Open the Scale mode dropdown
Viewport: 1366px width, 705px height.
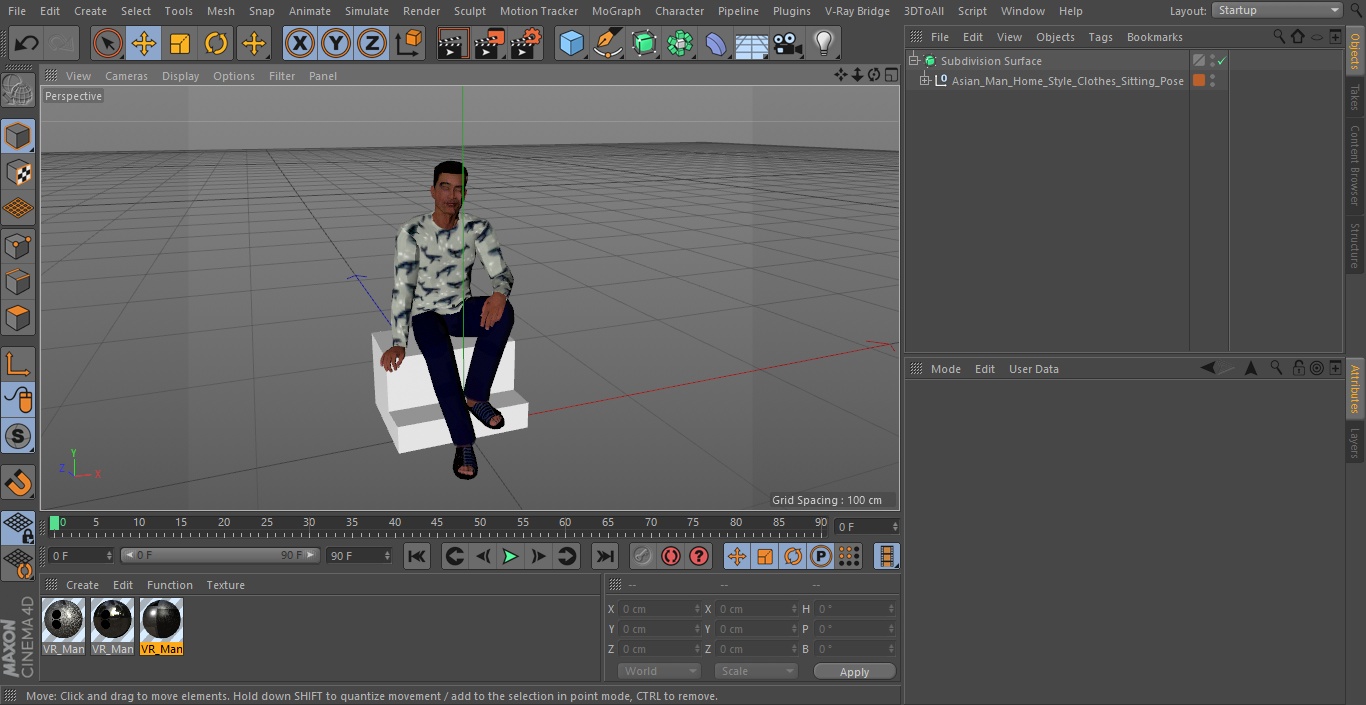pyautogui.click(x=756, y=671)
